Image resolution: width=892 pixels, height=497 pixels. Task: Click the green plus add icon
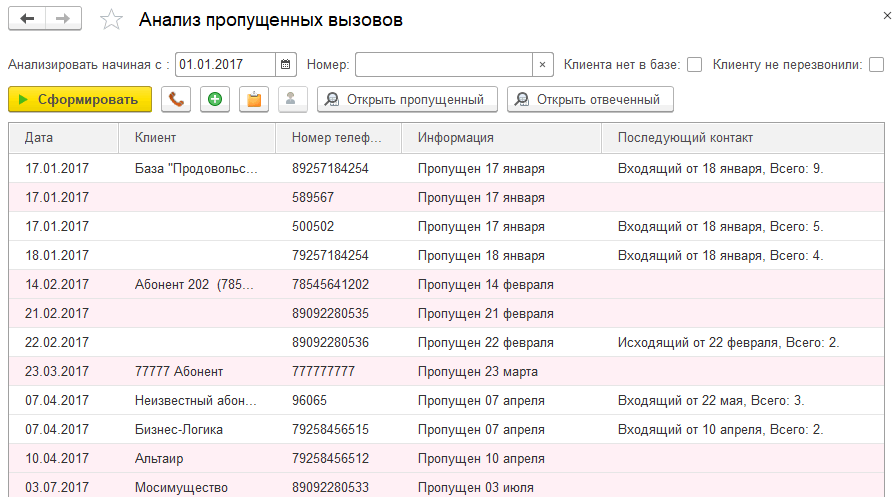click(x=215, y=99)
